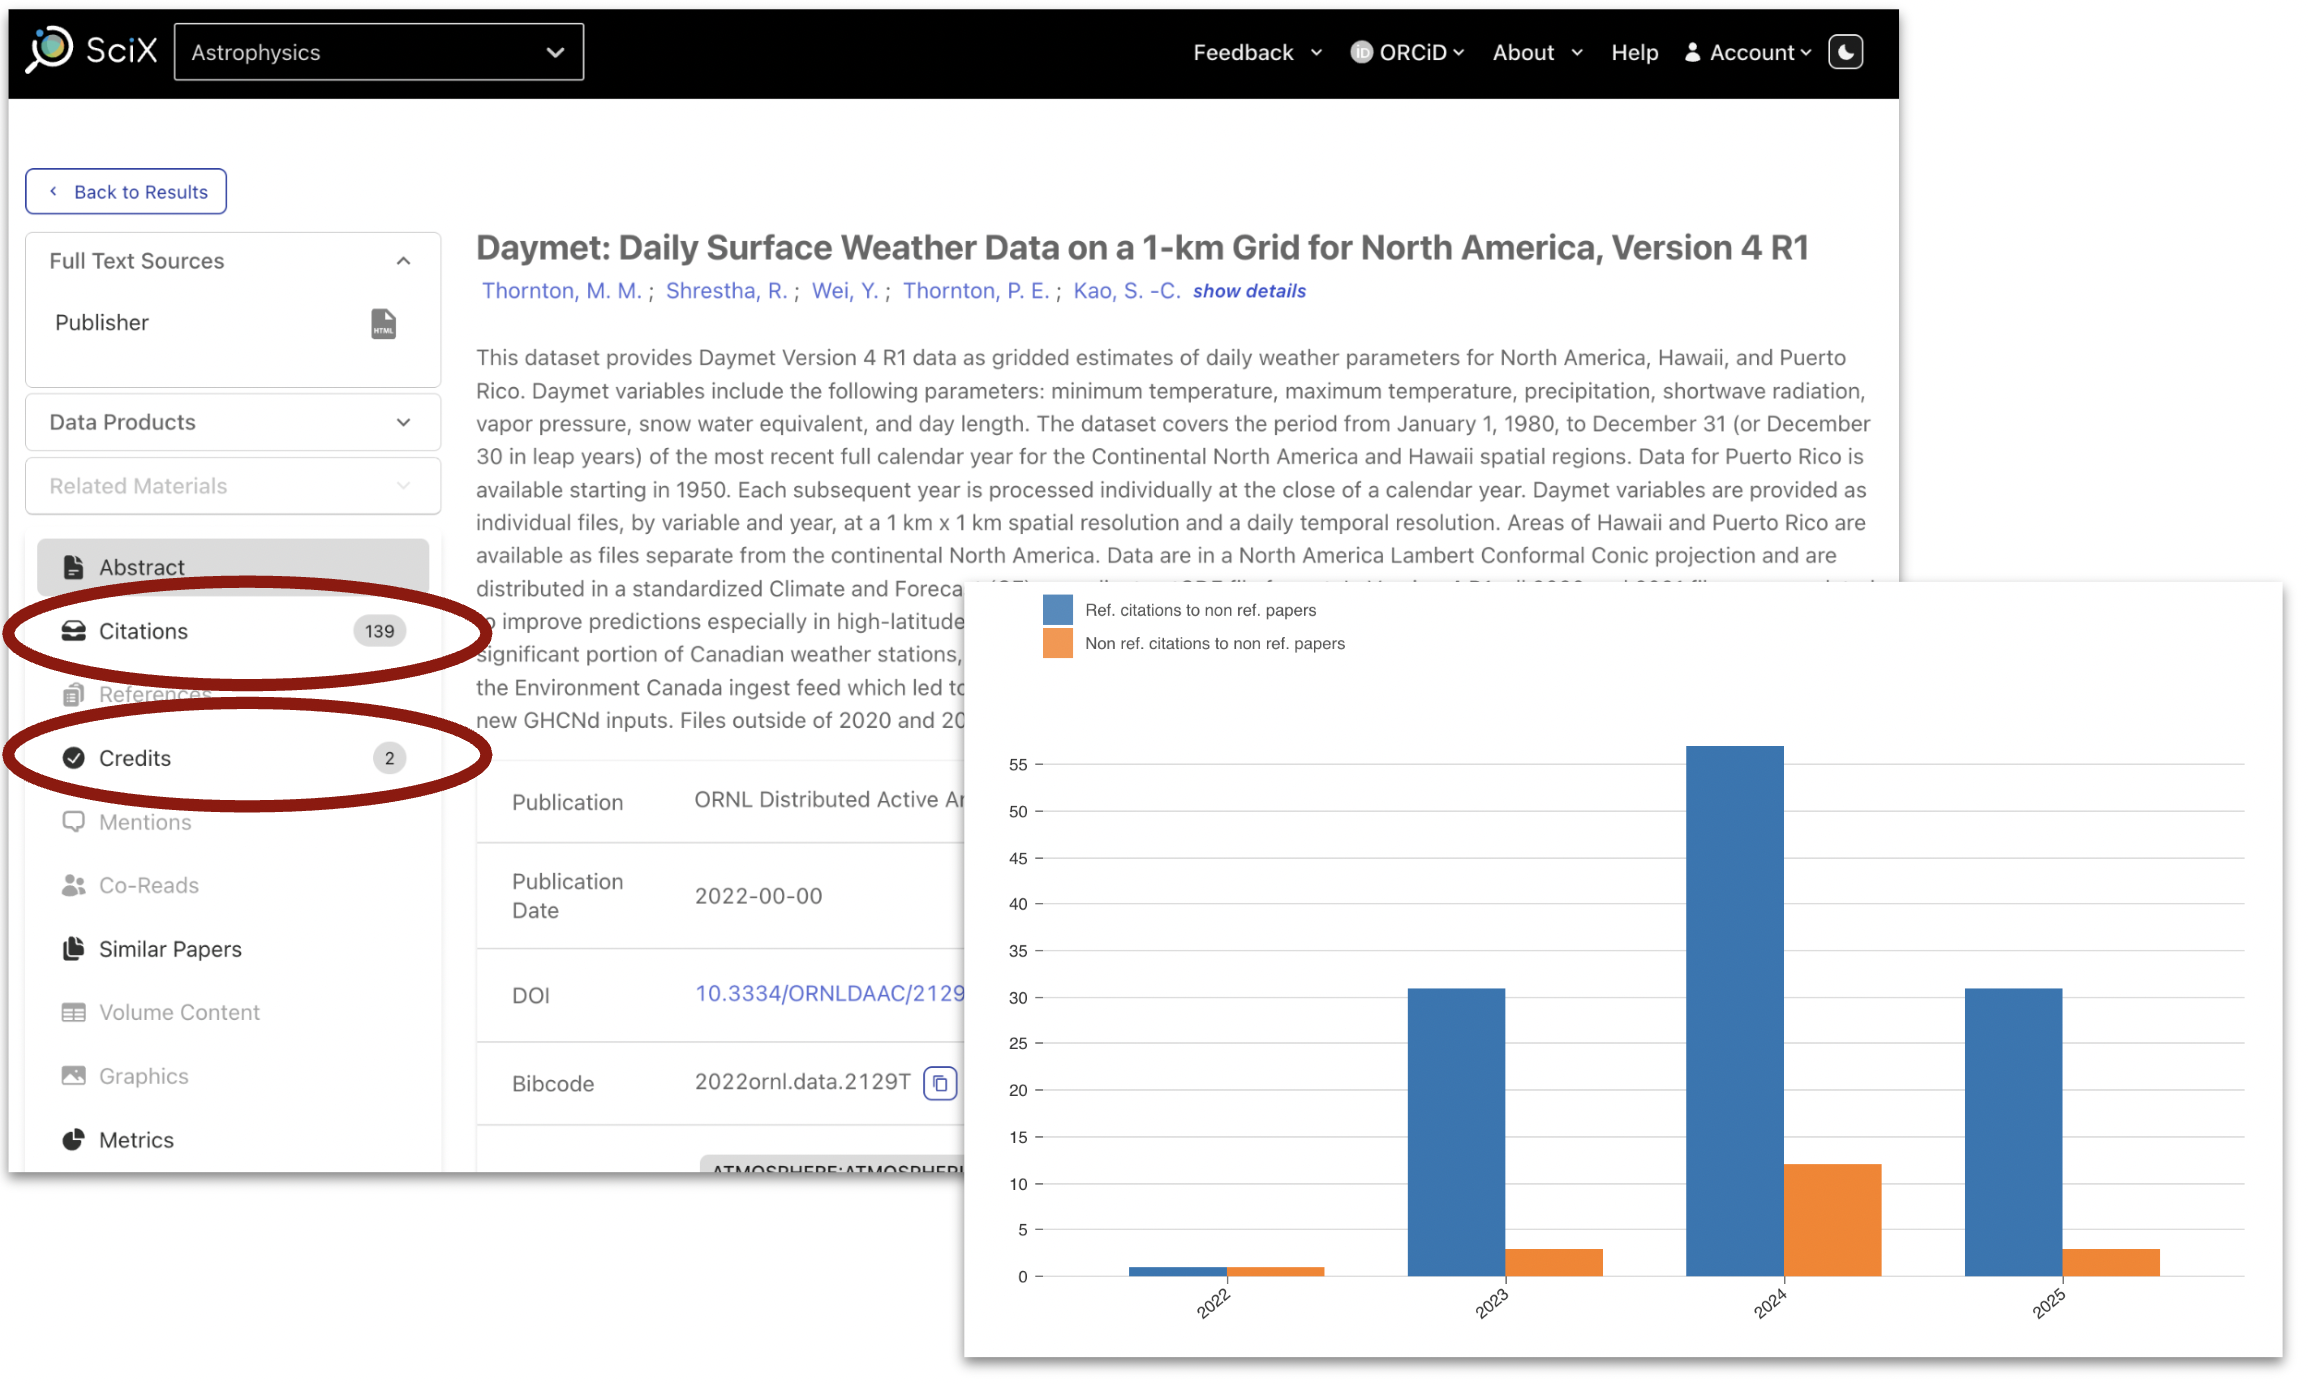
Task: Click the tall blue 2024 chart bar
Action: tap(1734, 1010)
